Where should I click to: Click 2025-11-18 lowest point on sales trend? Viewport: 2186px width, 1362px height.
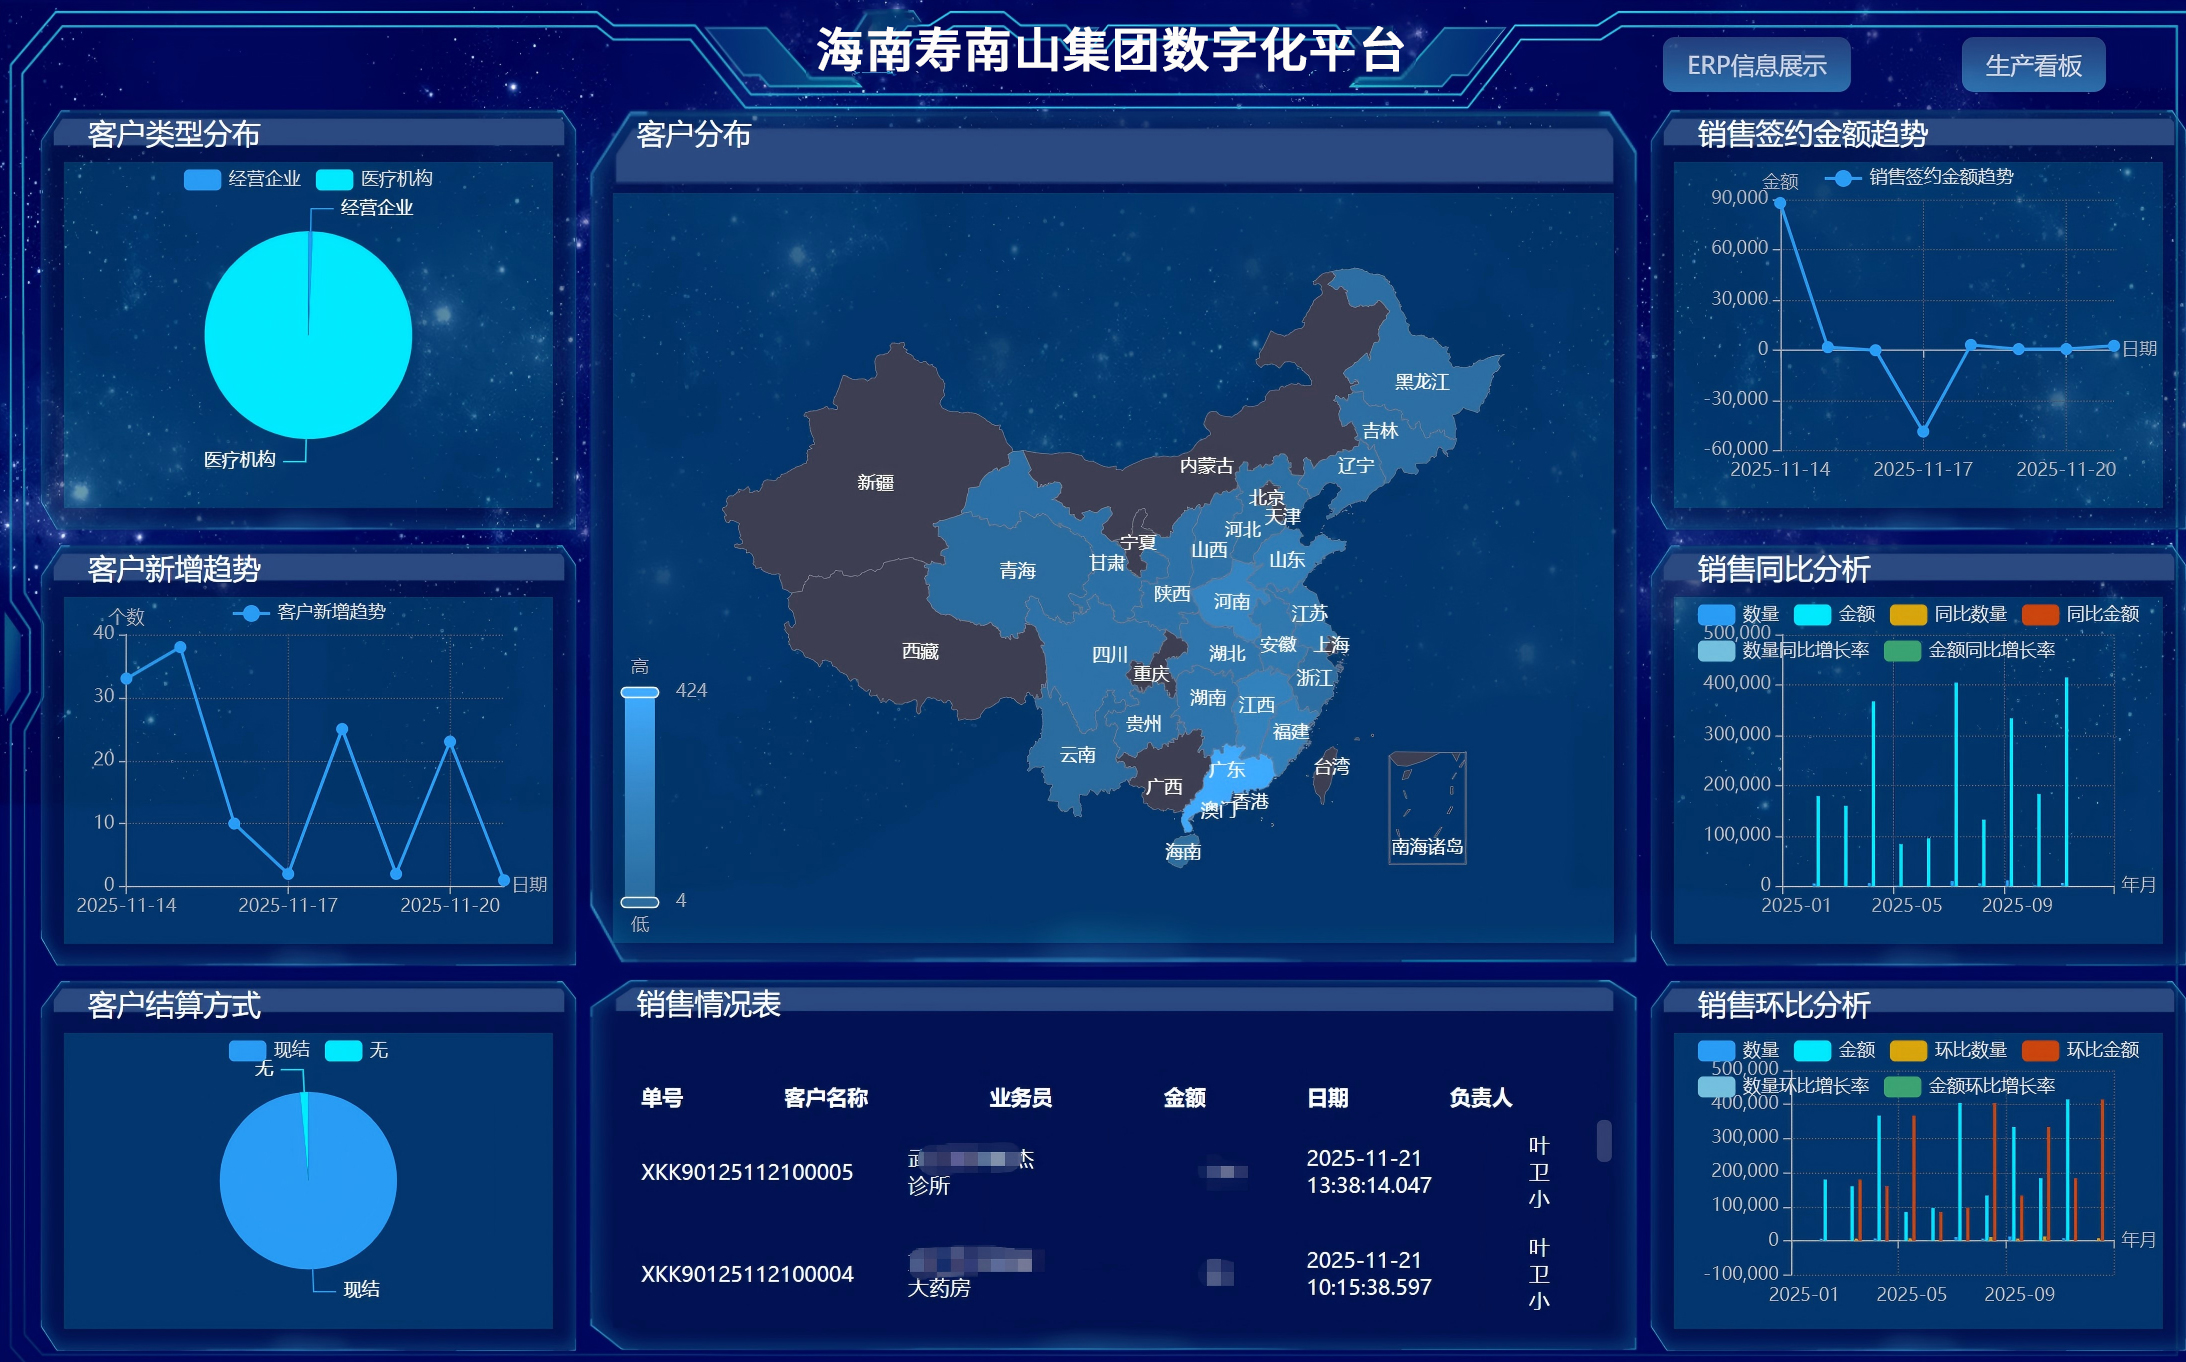1923,431
